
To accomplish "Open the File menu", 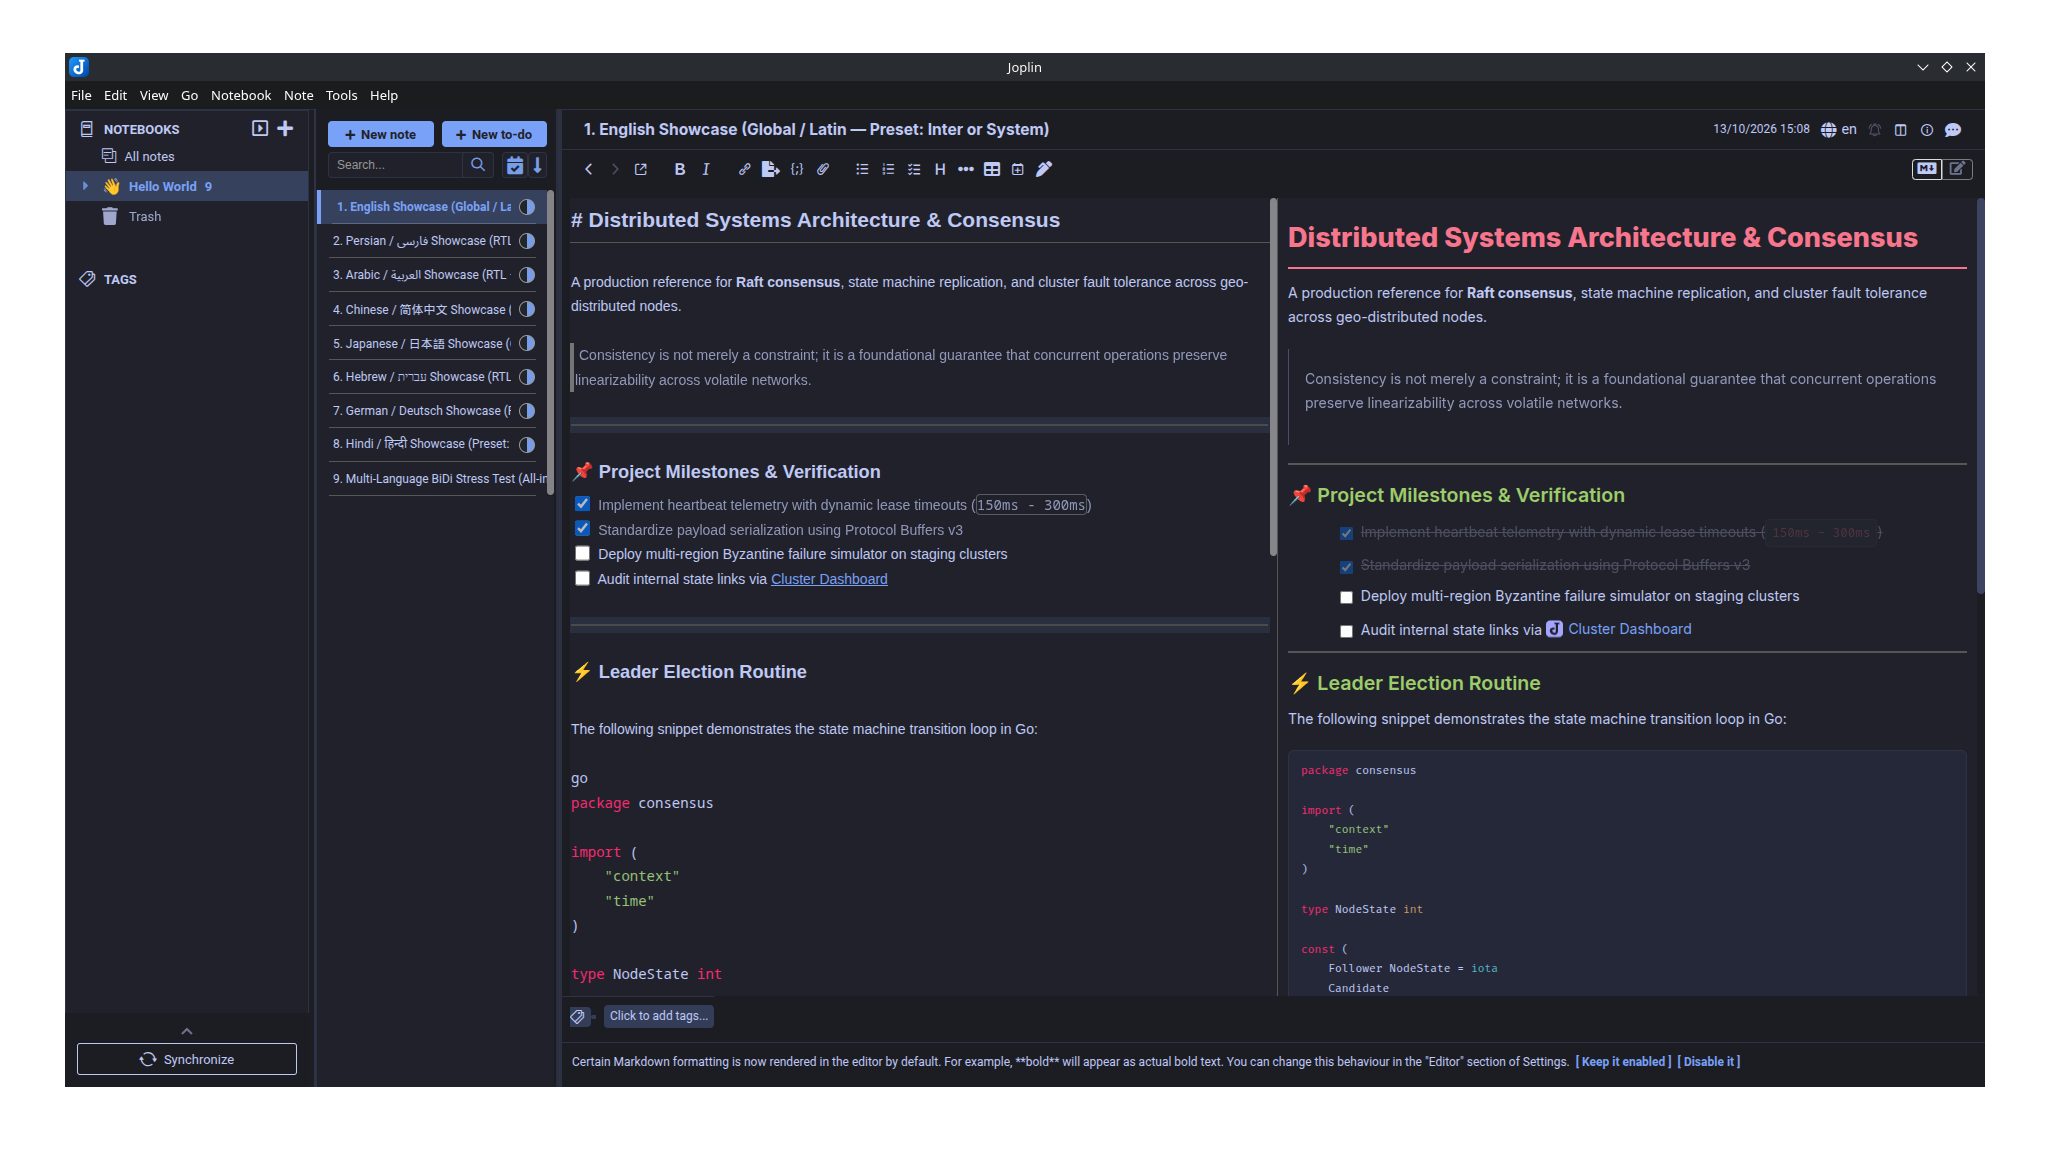I will click(x=81, y=96).
